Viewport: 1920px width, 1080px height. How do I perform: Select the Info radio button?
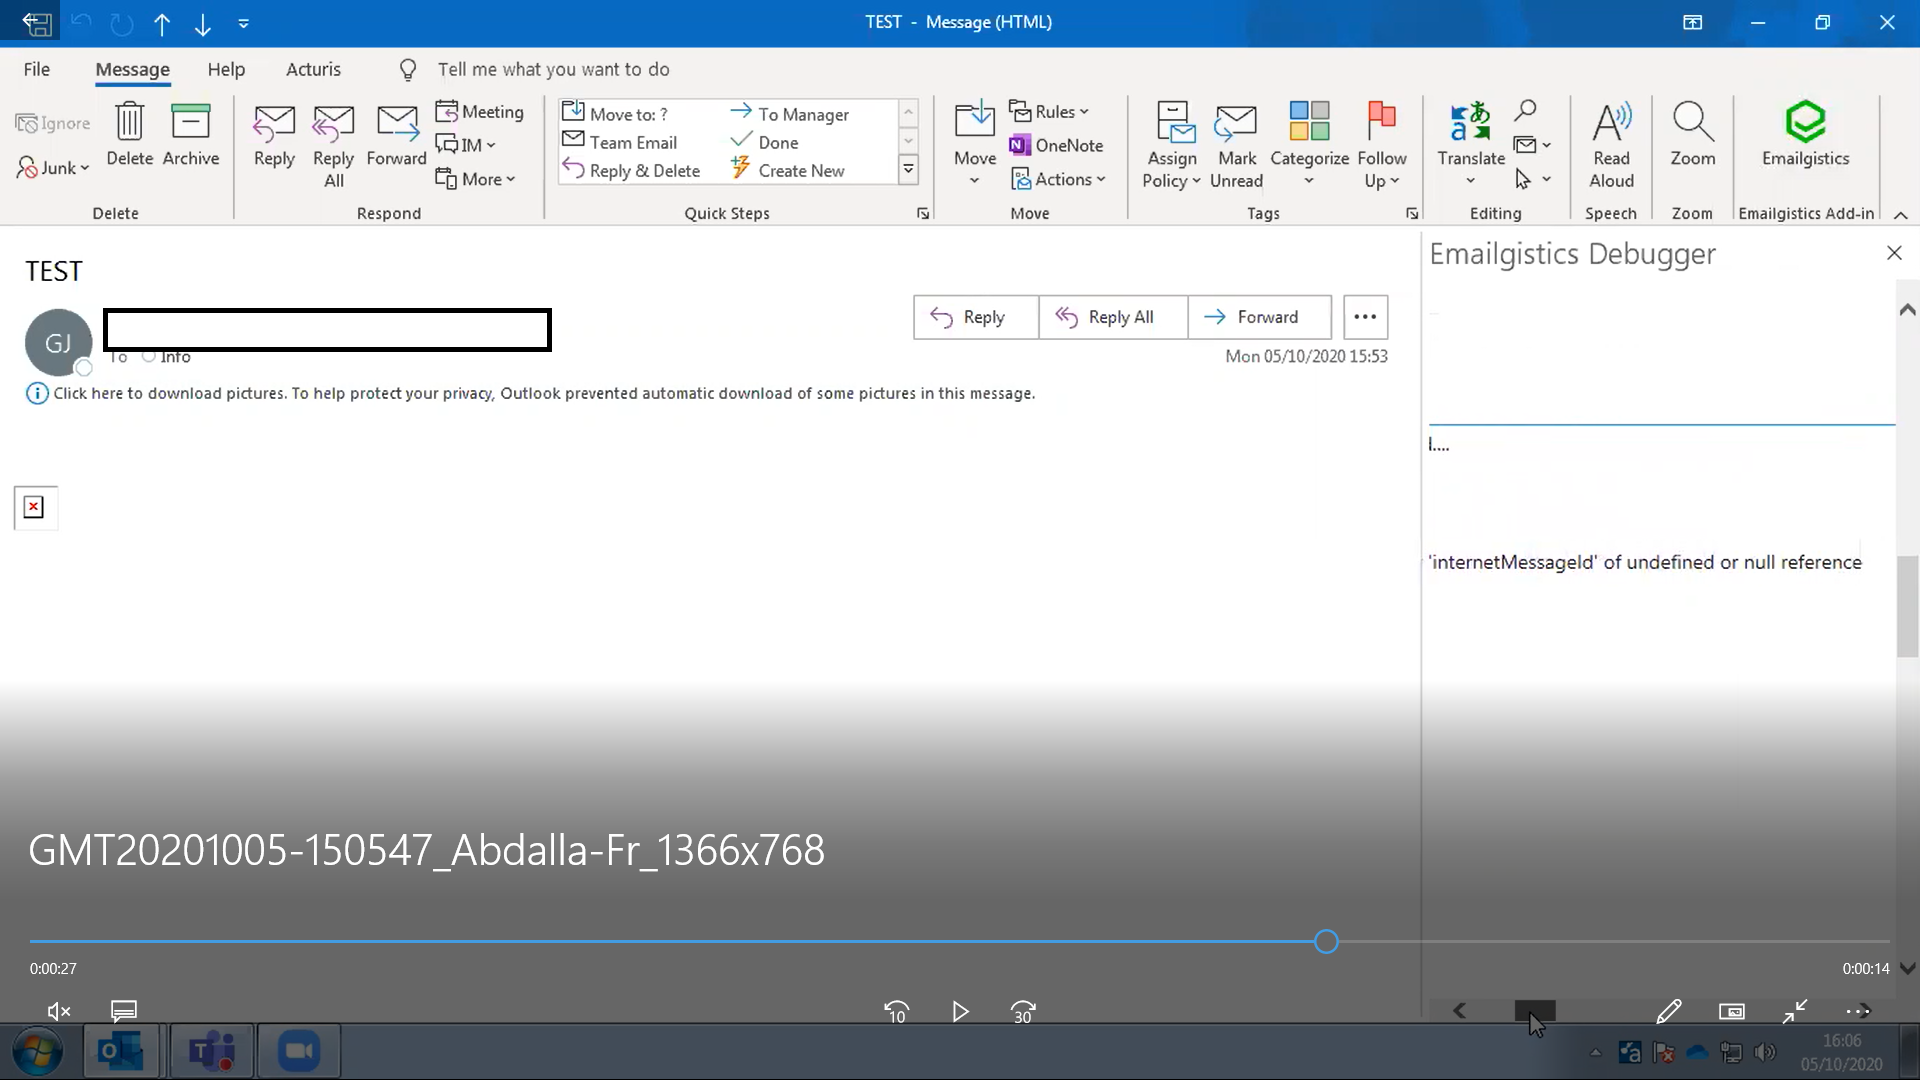pyautogui.click(x=148, y=356)
